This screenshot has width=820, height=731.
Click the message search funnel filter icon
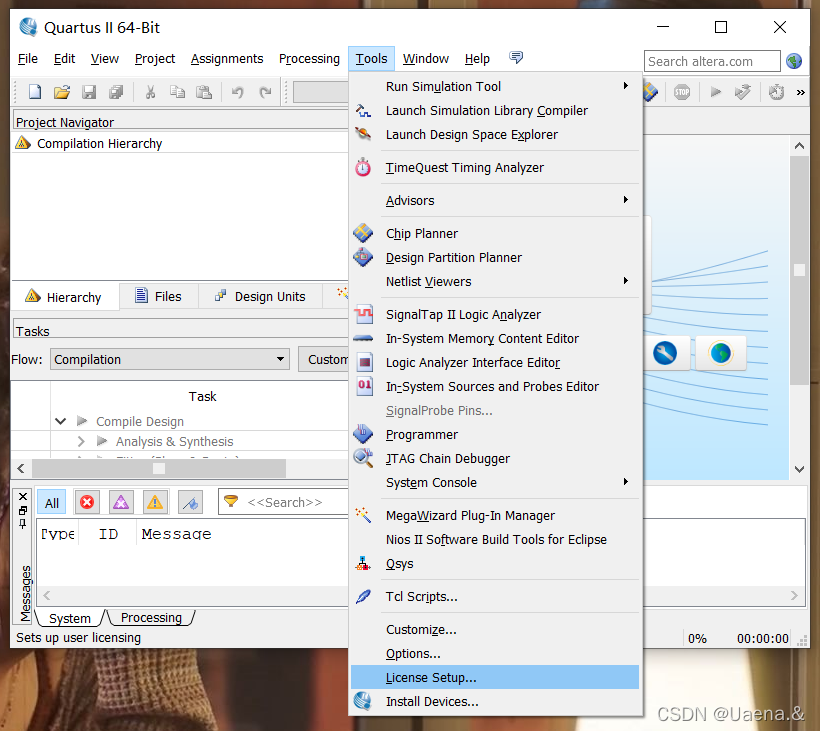(x=231, y=501)
